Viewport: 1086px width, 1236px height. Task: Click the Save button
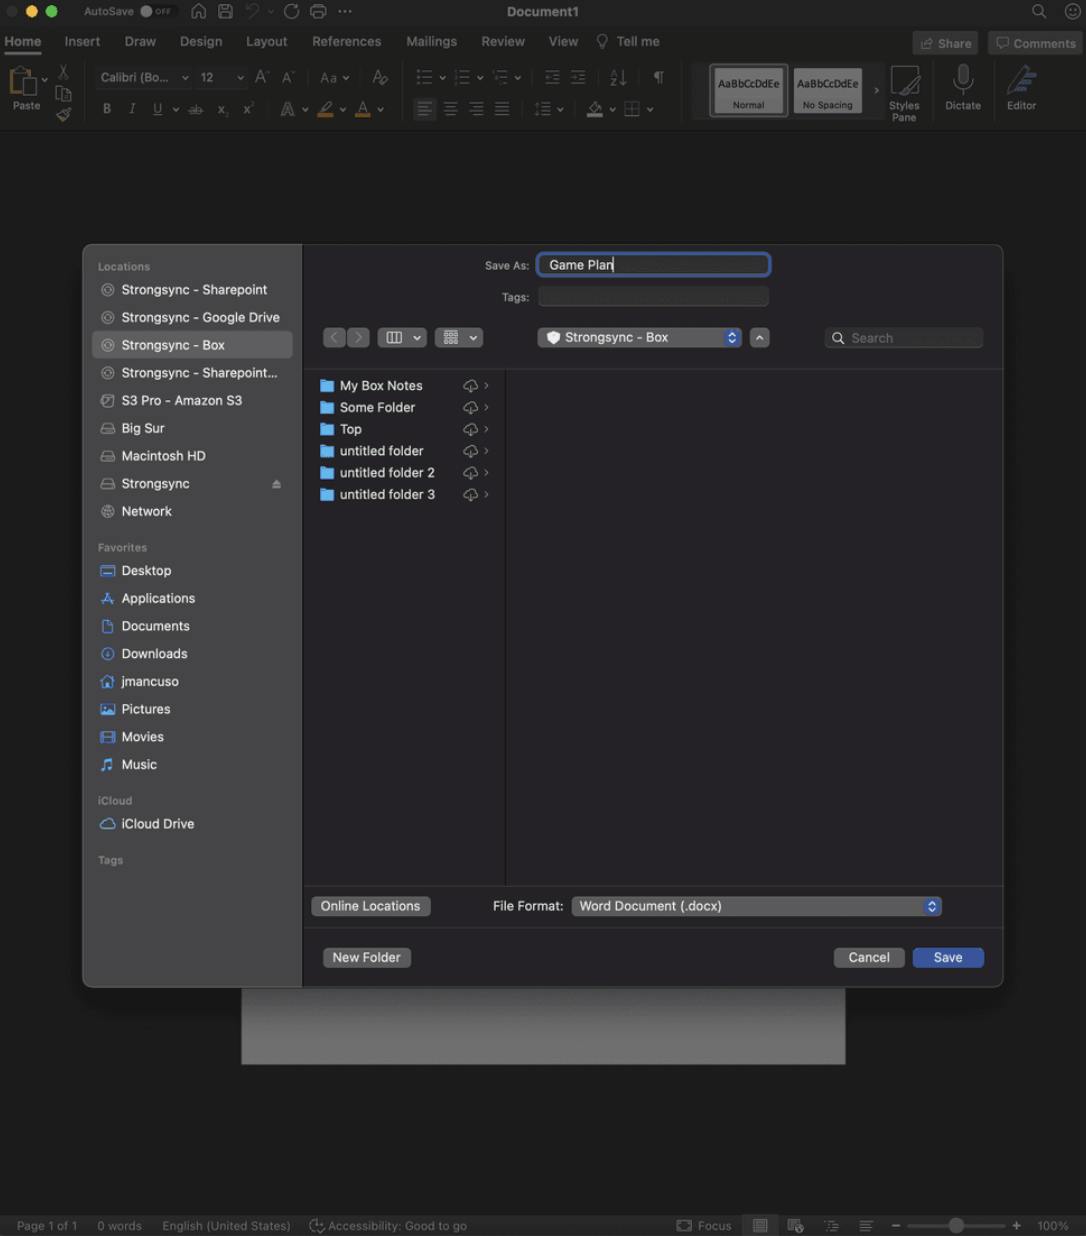coord(947,957)
